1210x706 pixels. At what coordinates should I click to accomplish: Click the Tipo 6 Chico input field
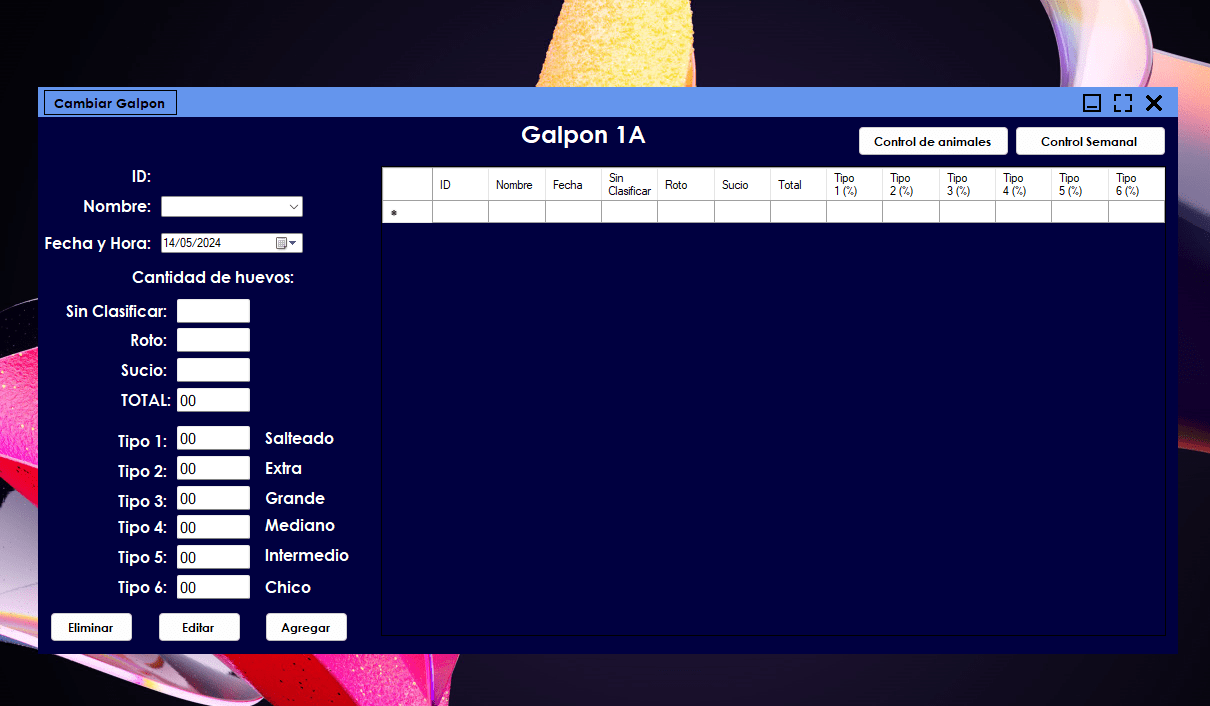[213, 587]
